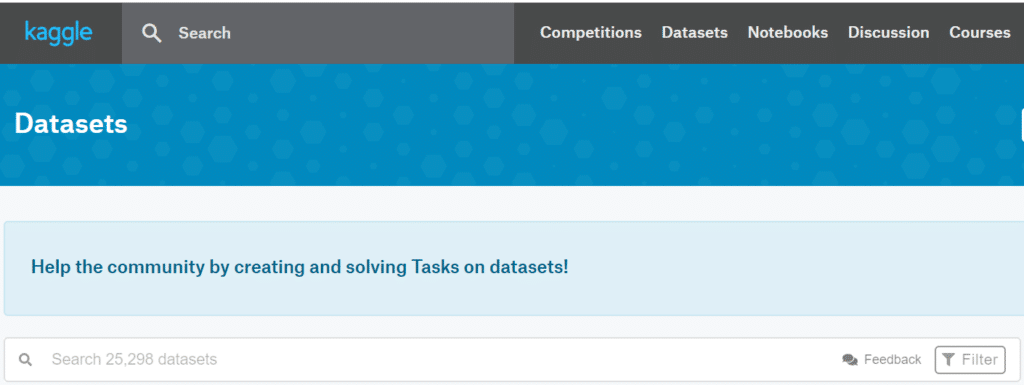This screenshot has width=1024, height=385.
Task: Click the funnel icon in Filter button
Action: coord(949,360)
